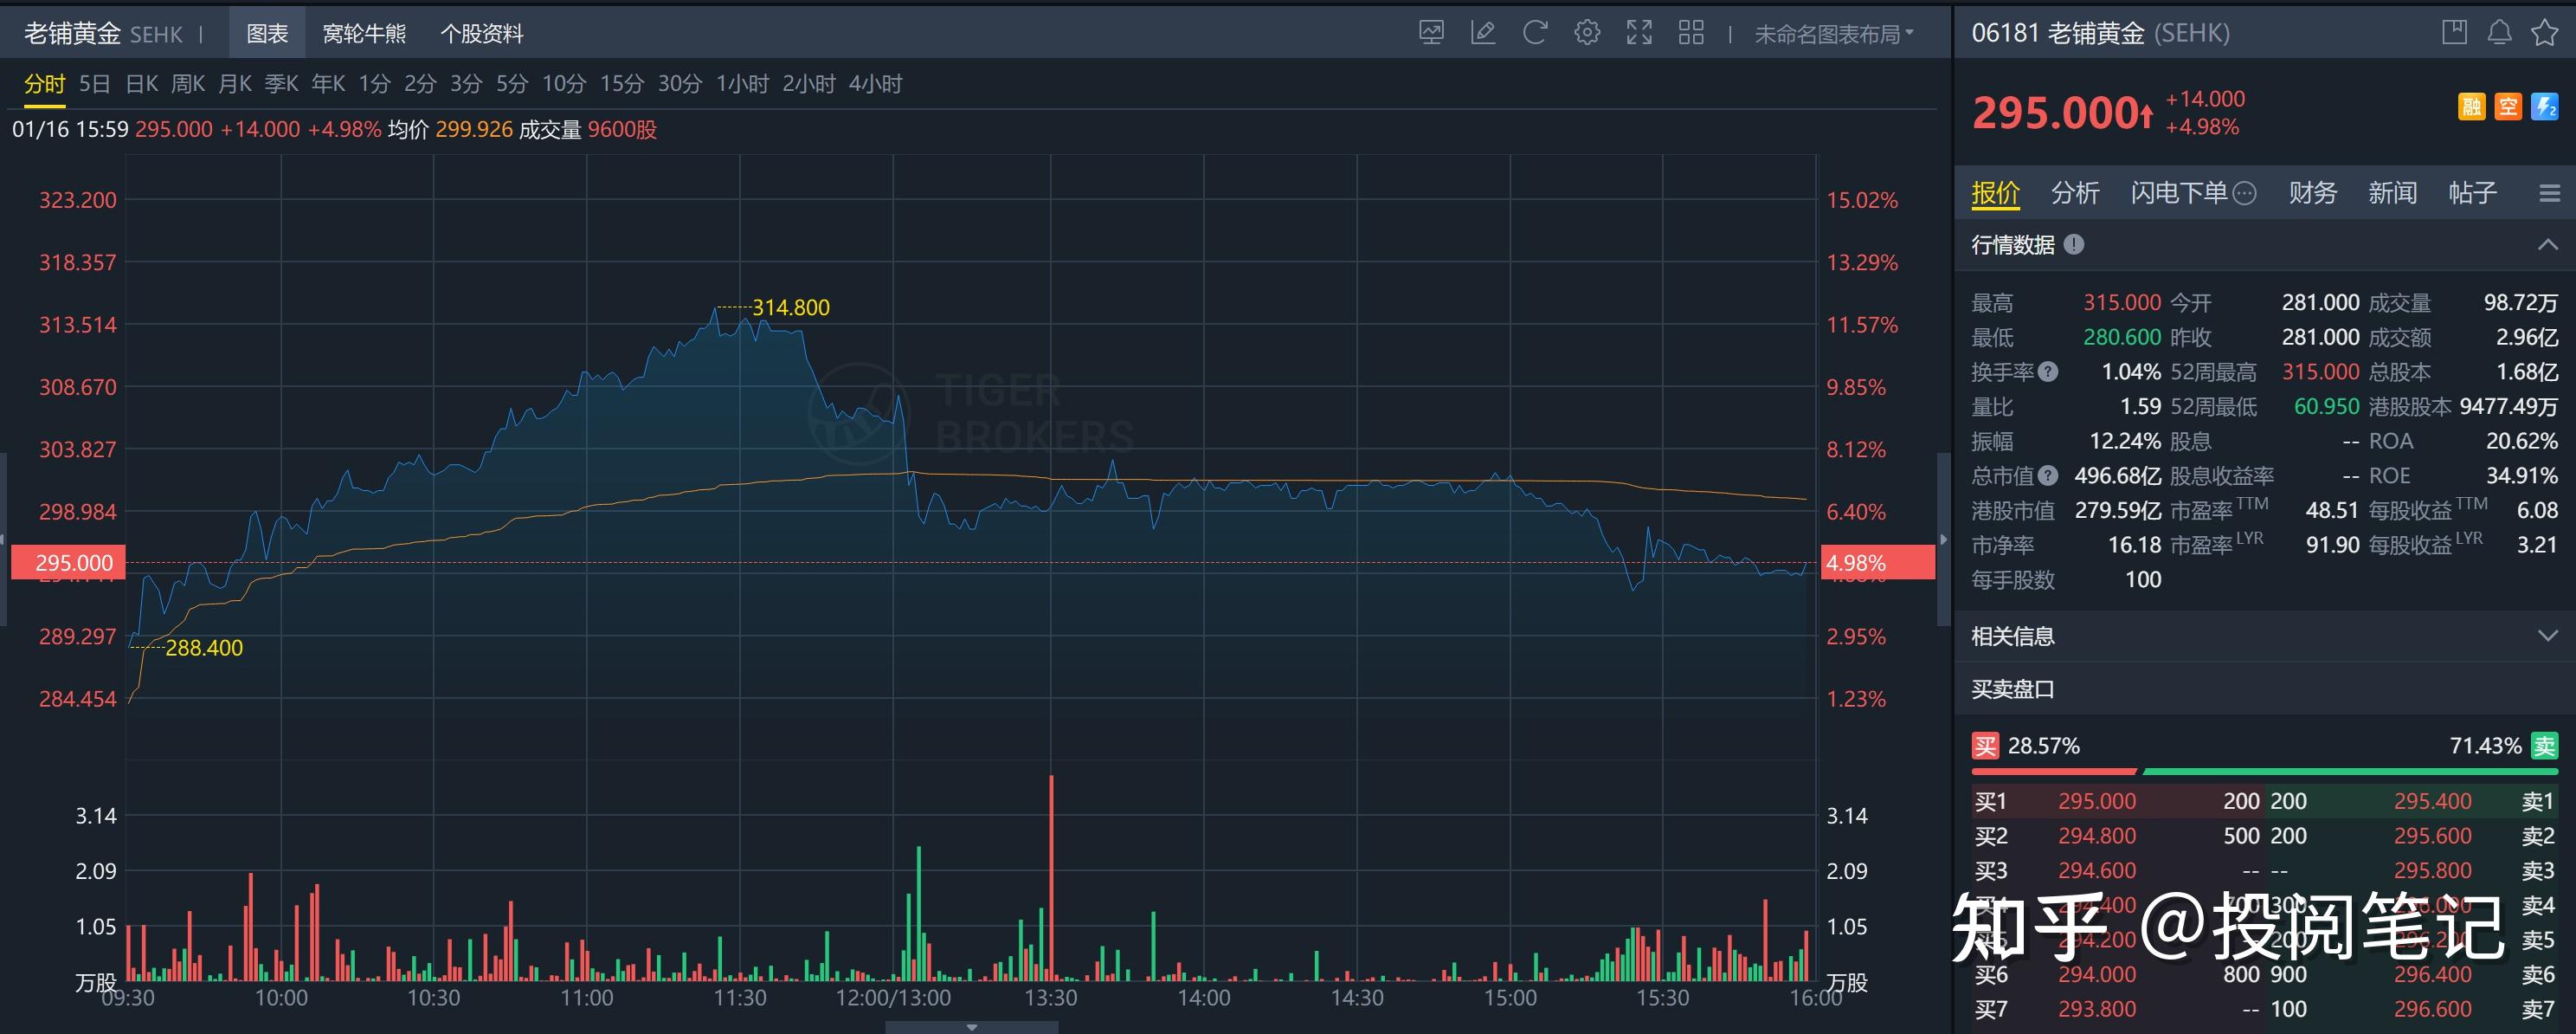
Task: Click the buy/sell ratio bar under 28.57%
Action: pos(2265,772)
